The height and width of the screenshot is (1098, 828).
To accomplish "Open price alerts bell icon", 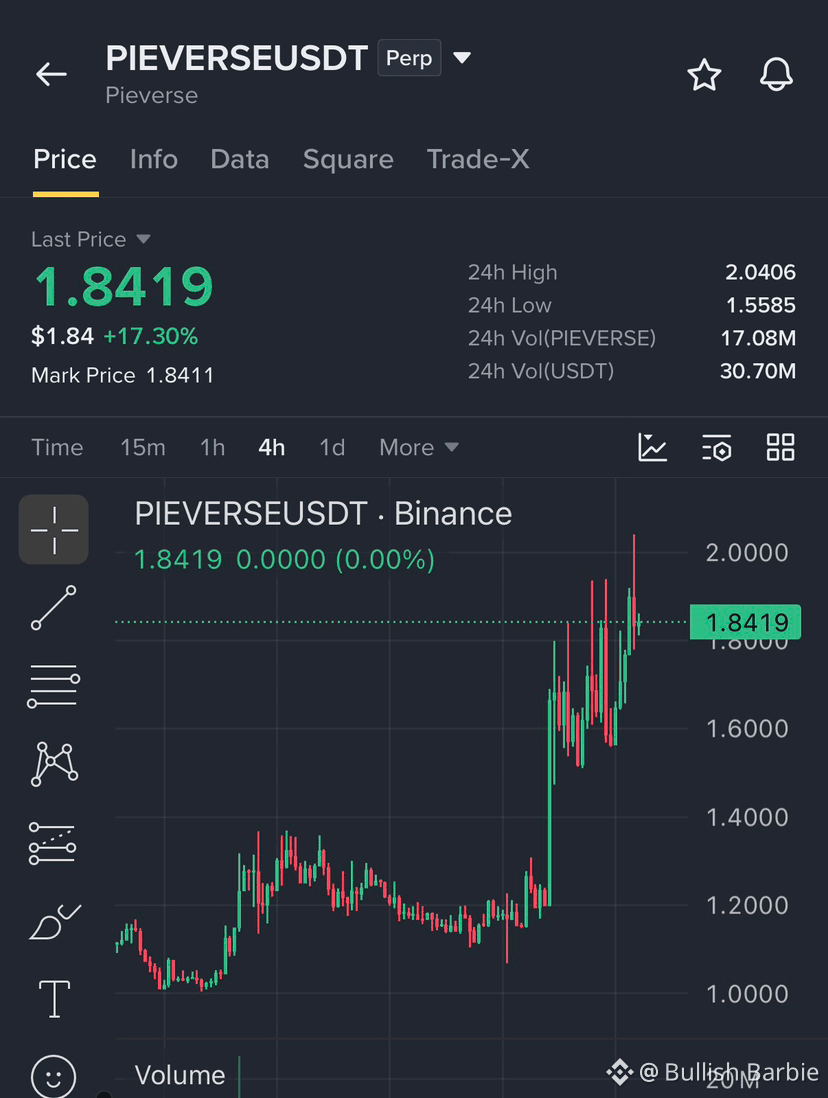I will pos(776,74).
